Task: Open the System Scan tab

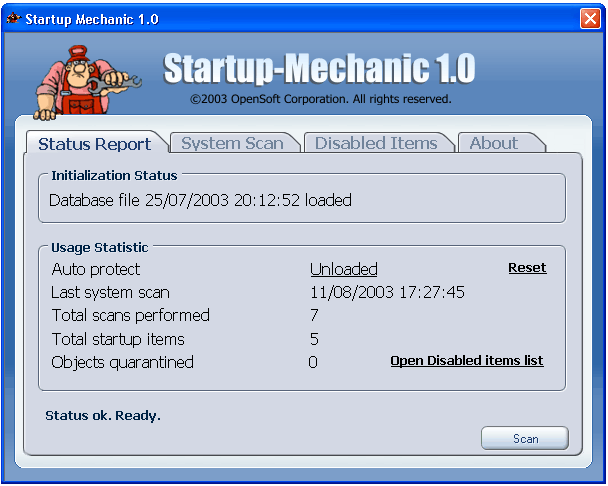Action: click(233, 143)
